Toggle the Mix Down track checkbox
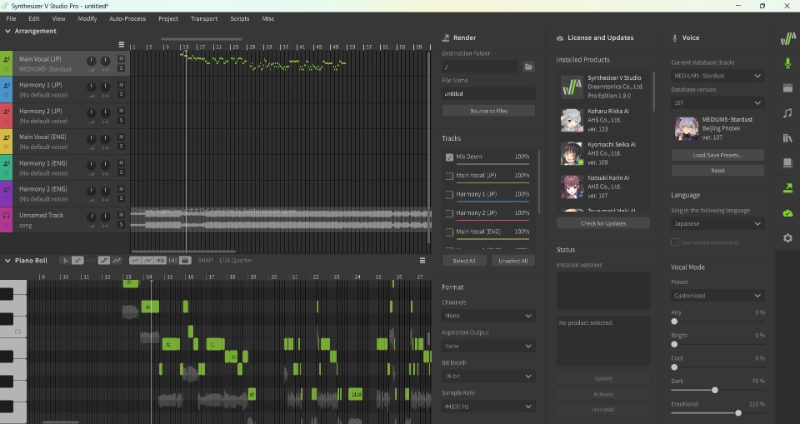The image size is (800, 424). point(449,157)
